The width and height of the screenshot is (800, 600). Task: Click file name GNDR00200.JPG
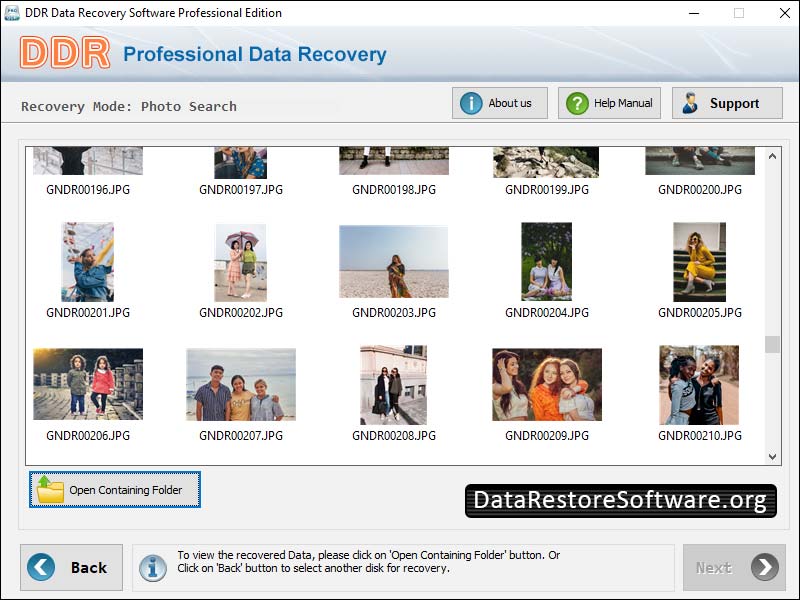tap(700, 190)
